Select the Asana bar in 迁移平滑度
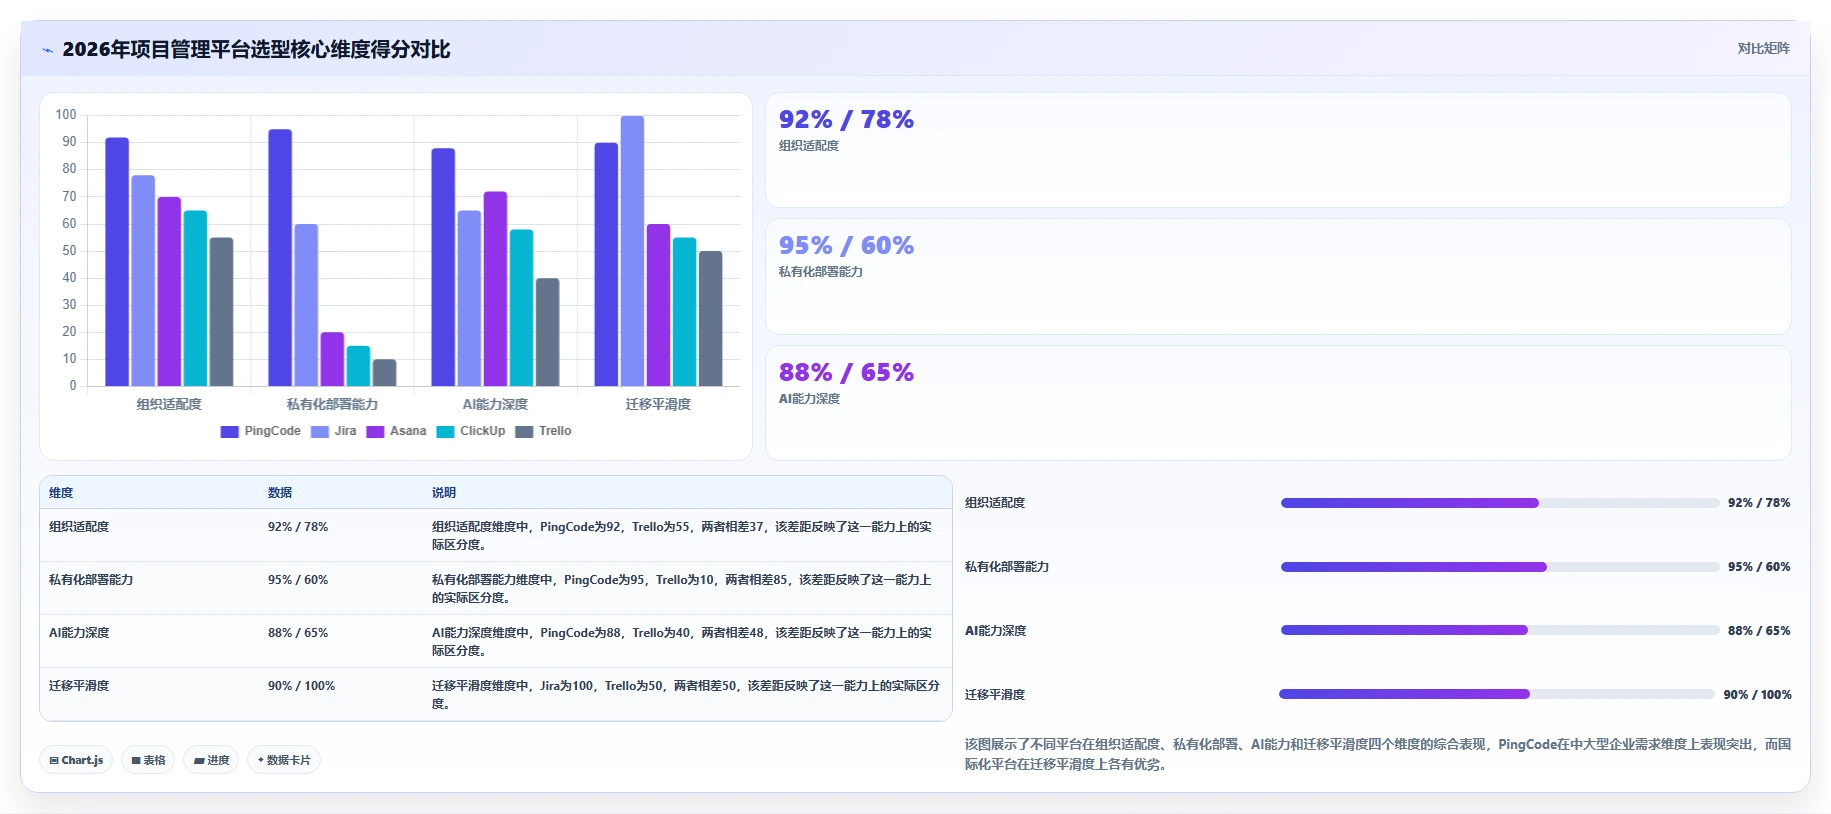 658,305
